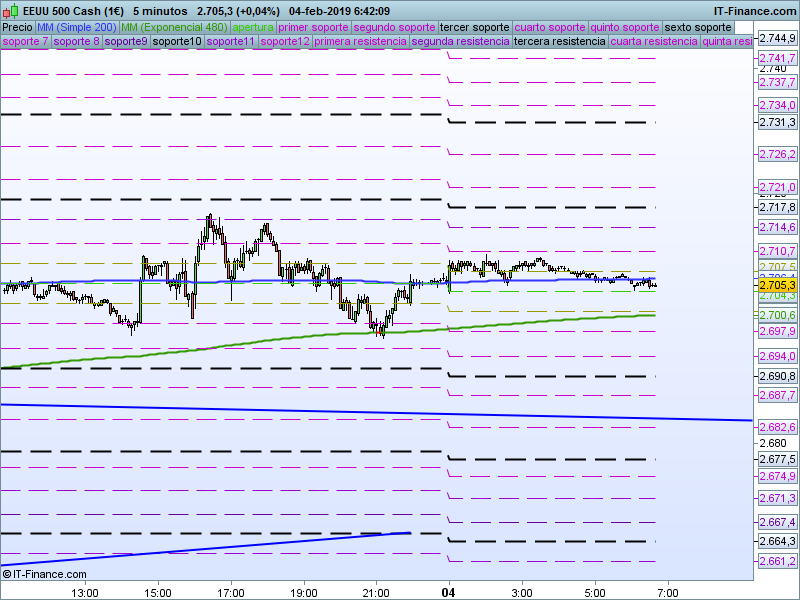Click price axis label 2.710,7
Image resolution: width=800 pixels, height=600 pixels.
pos(777,251)
